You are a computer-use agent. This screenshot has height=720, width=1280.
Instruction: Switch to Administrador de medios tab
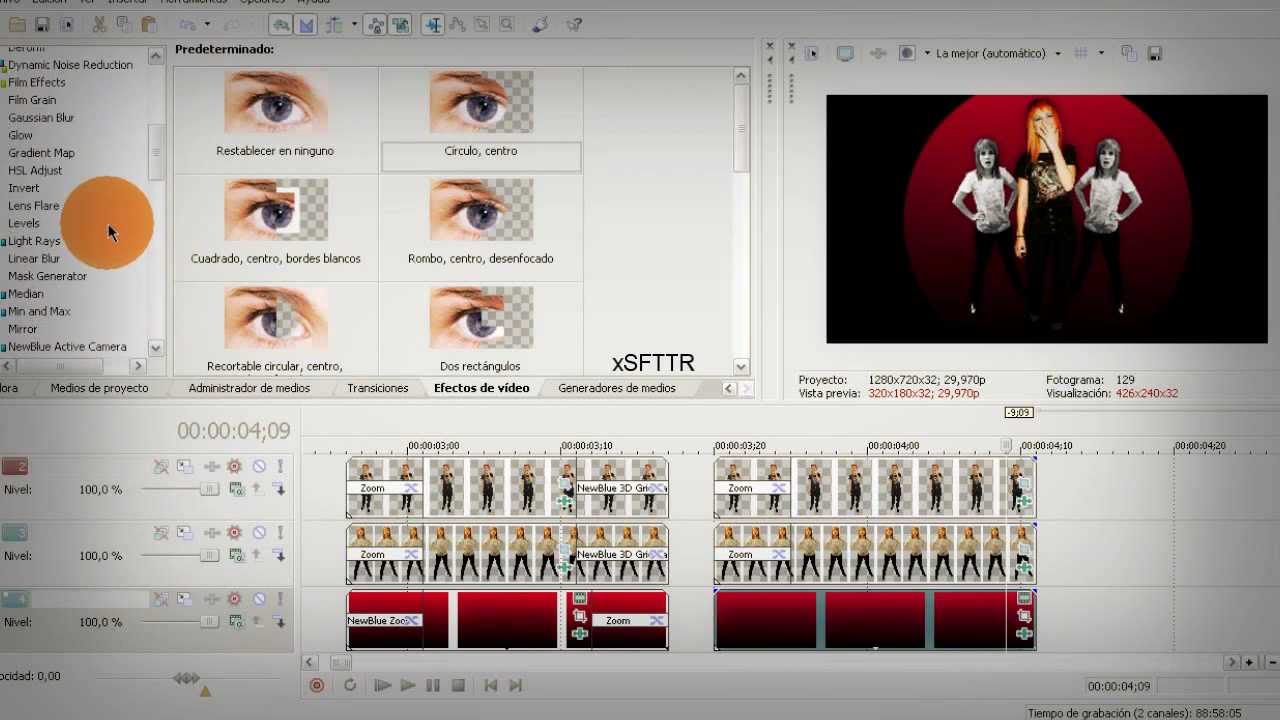(249, 388)
